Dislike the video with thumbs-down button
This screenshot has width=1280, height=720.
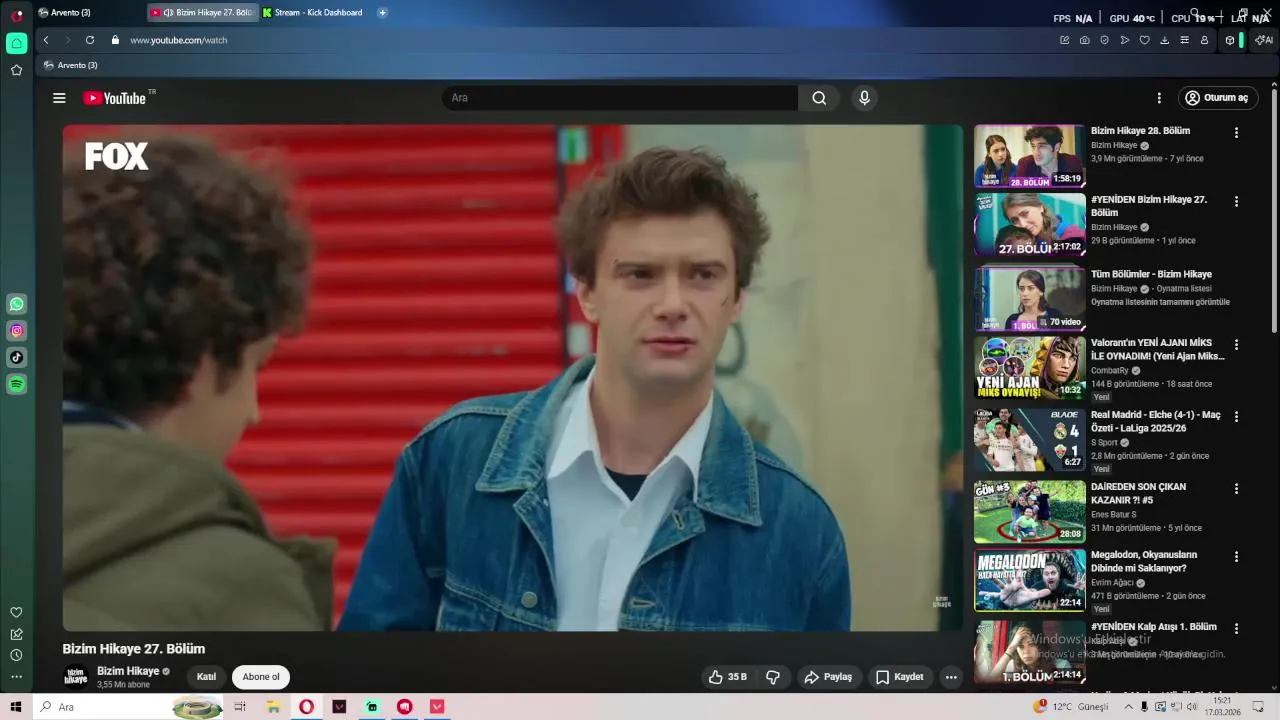pyautogui.click(x=773, y=677)
